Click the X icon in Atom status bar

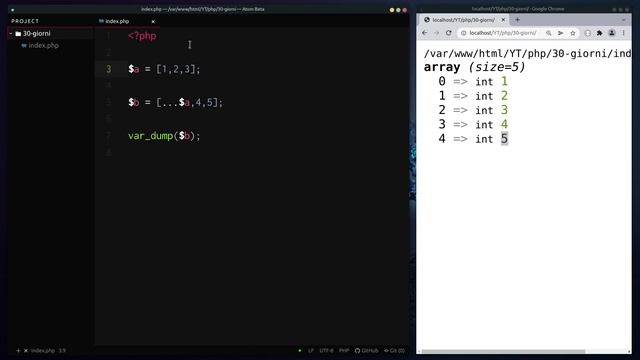point(26,351)
